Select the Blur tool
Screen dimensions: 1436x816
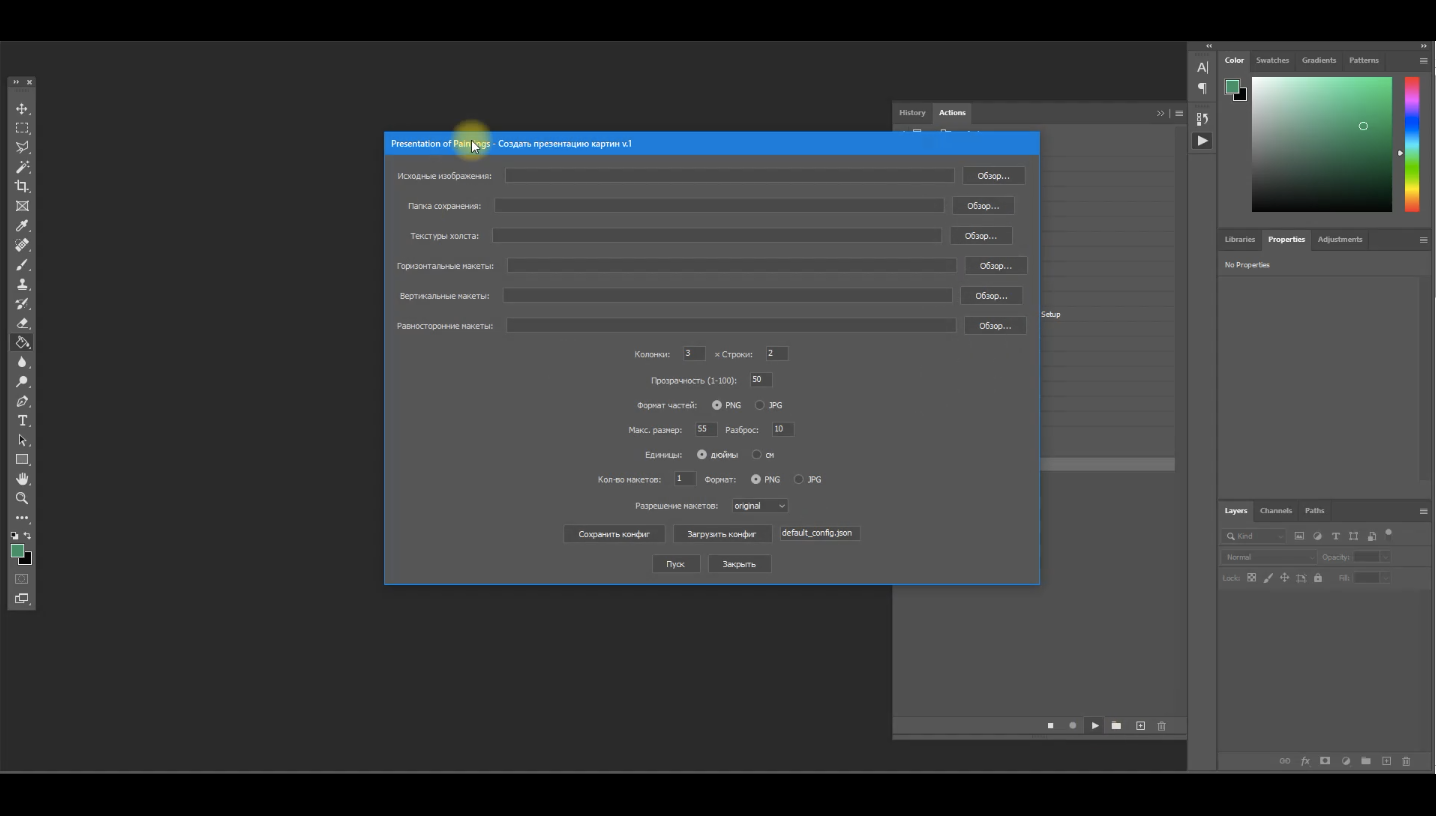(x=22, y=362)
